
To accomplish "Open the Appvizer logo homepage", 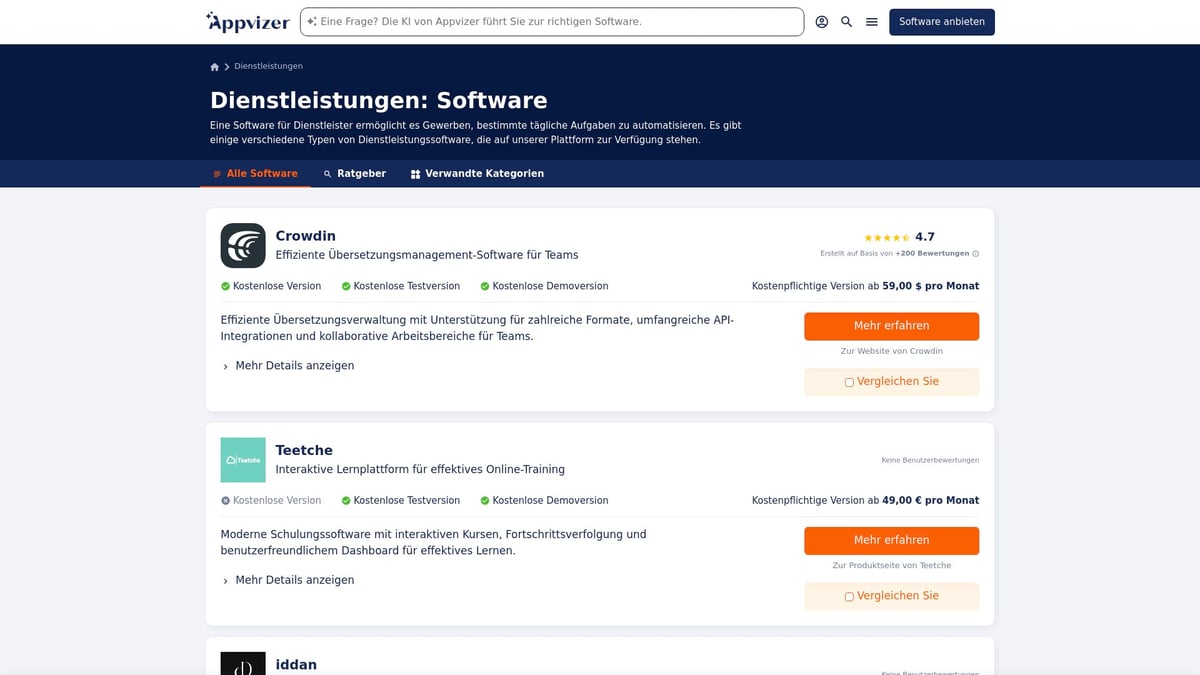I will click(x=247, y=22).
